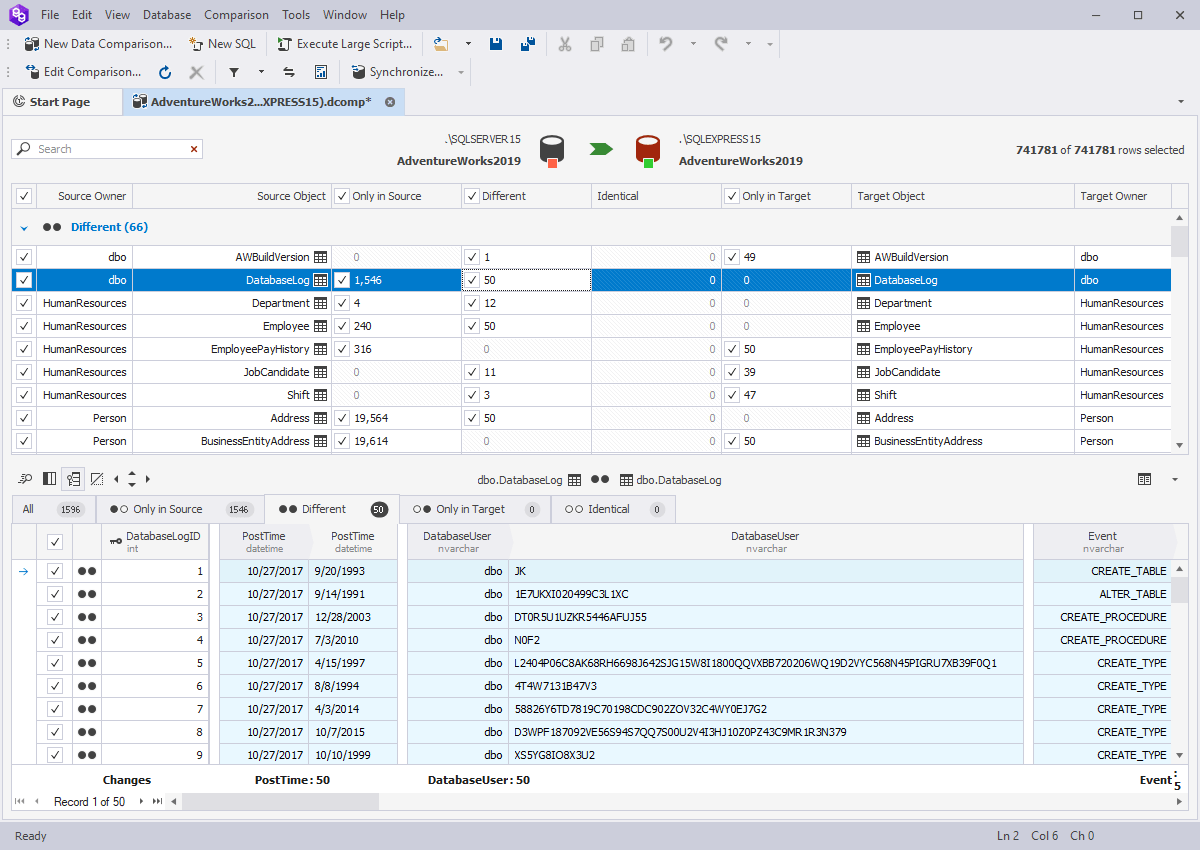Click the Cut scissors icon
This screenshot has width=1200, height=850.
point(565,44)
